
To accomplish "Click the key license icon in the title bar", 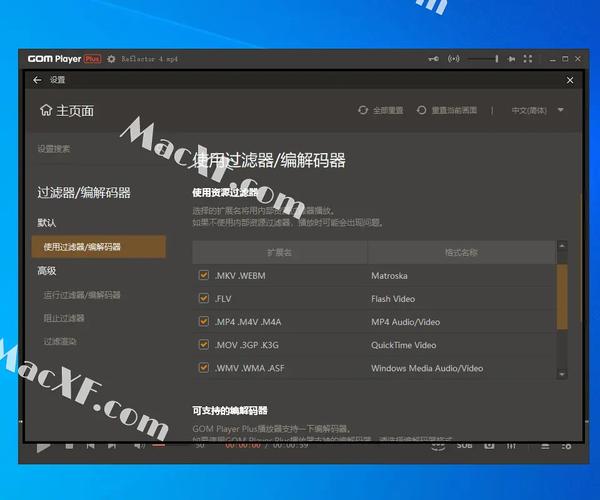I will click(x=434, y=59).
